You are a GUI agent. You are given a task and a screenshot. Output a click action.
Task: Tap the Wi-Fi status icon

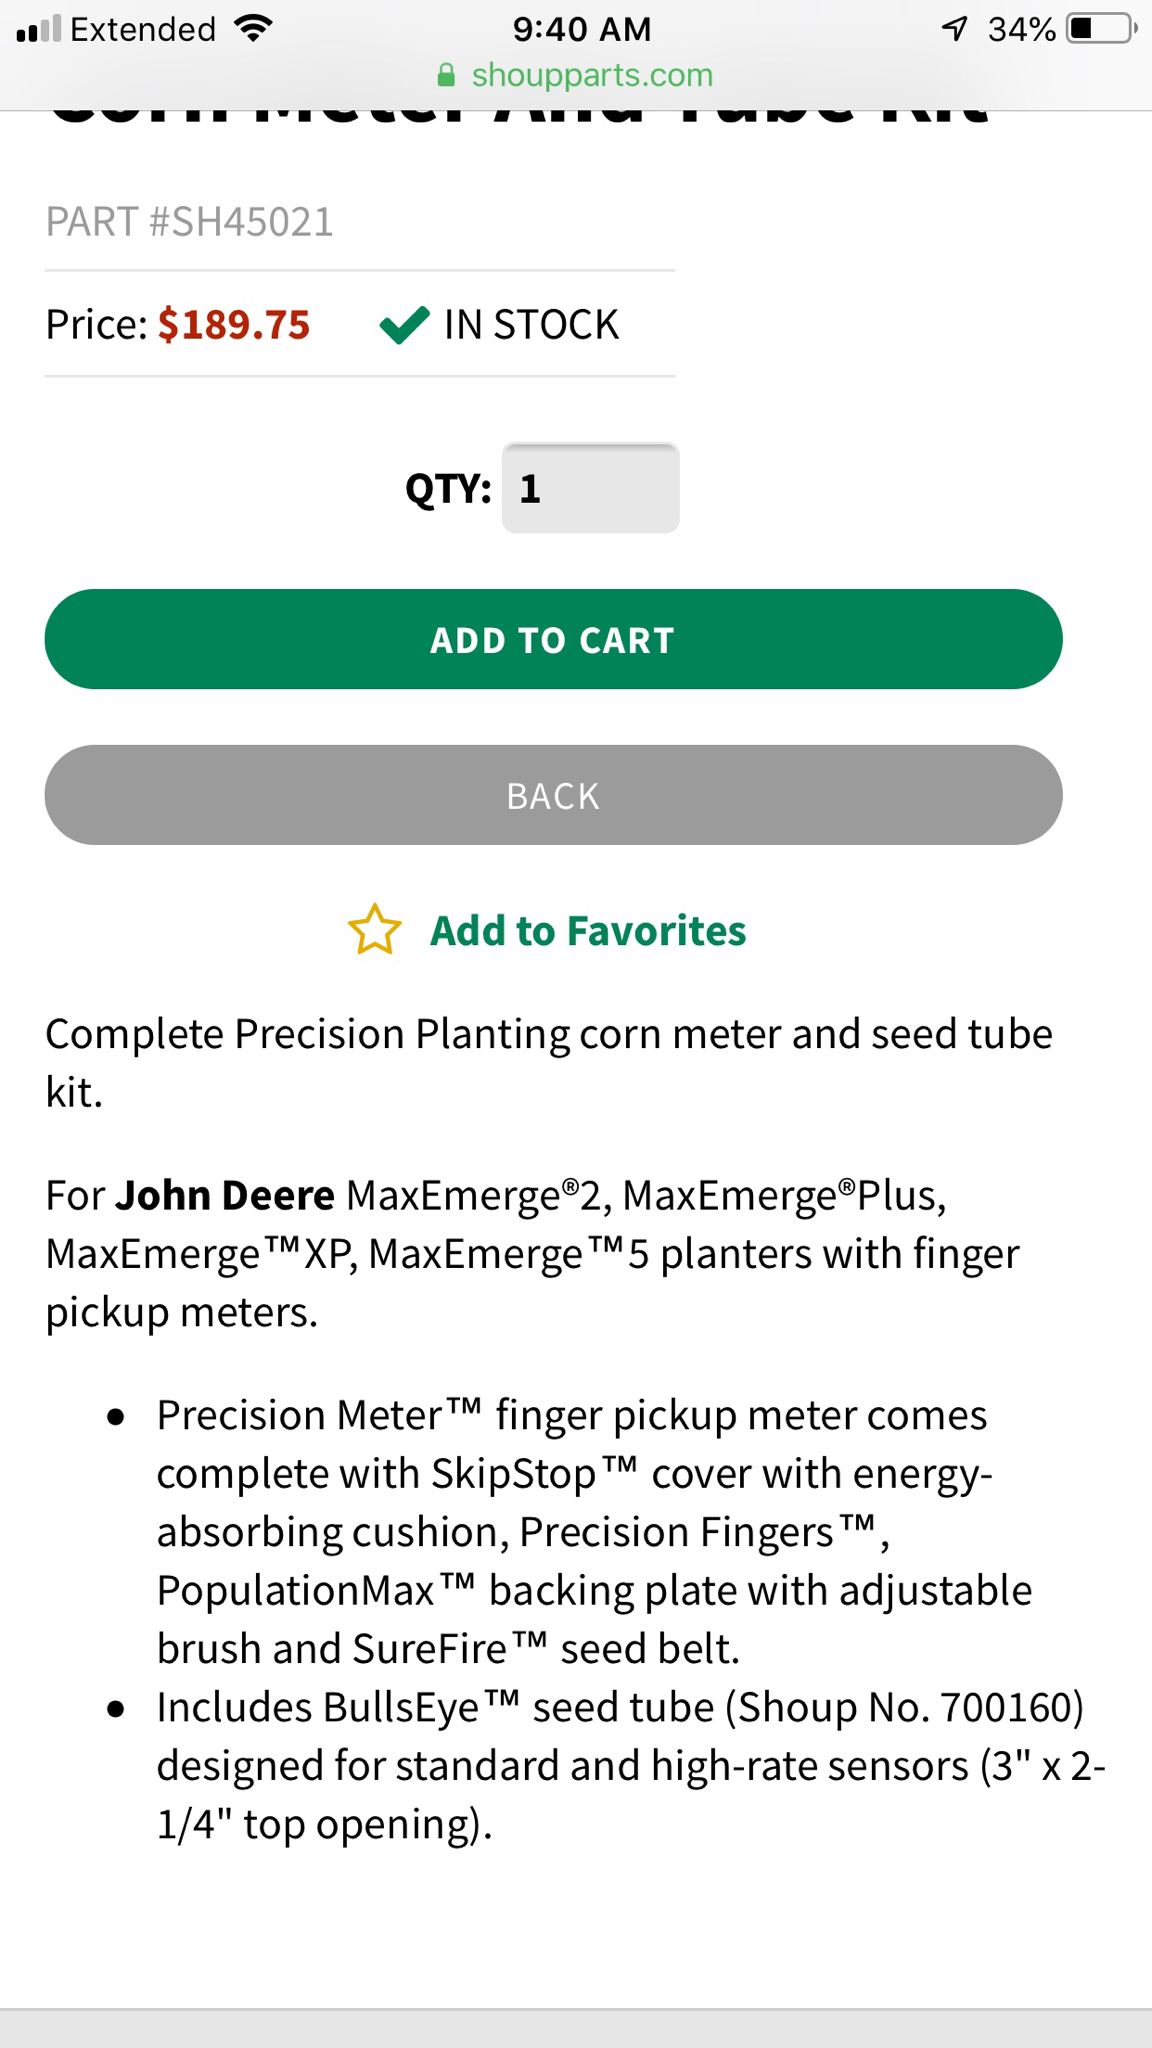pyautogui.click(x=254, y=29)
